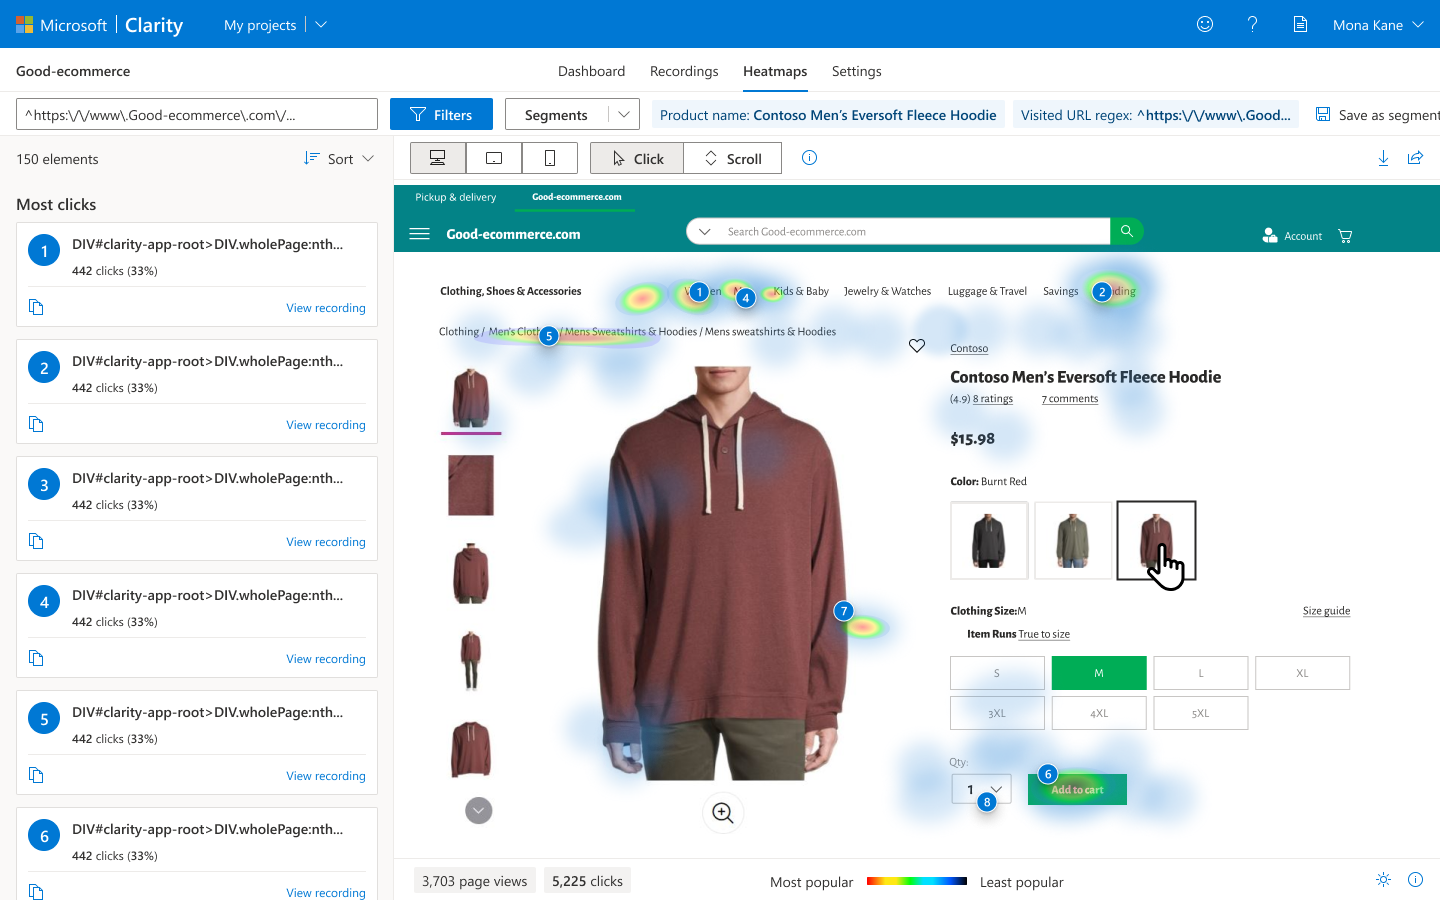Click the zoom magnifier under product image
Screen dimensions: 1440x900
tap(723, 813)
